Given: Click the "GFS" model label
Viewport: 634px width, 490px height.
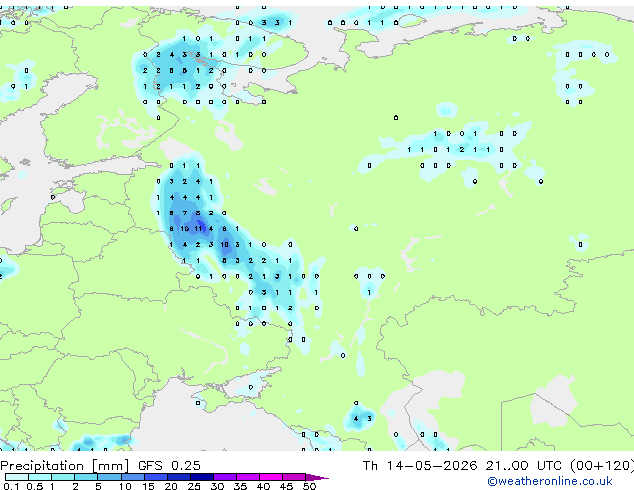Looking at the screenshot, I should 150,466.
